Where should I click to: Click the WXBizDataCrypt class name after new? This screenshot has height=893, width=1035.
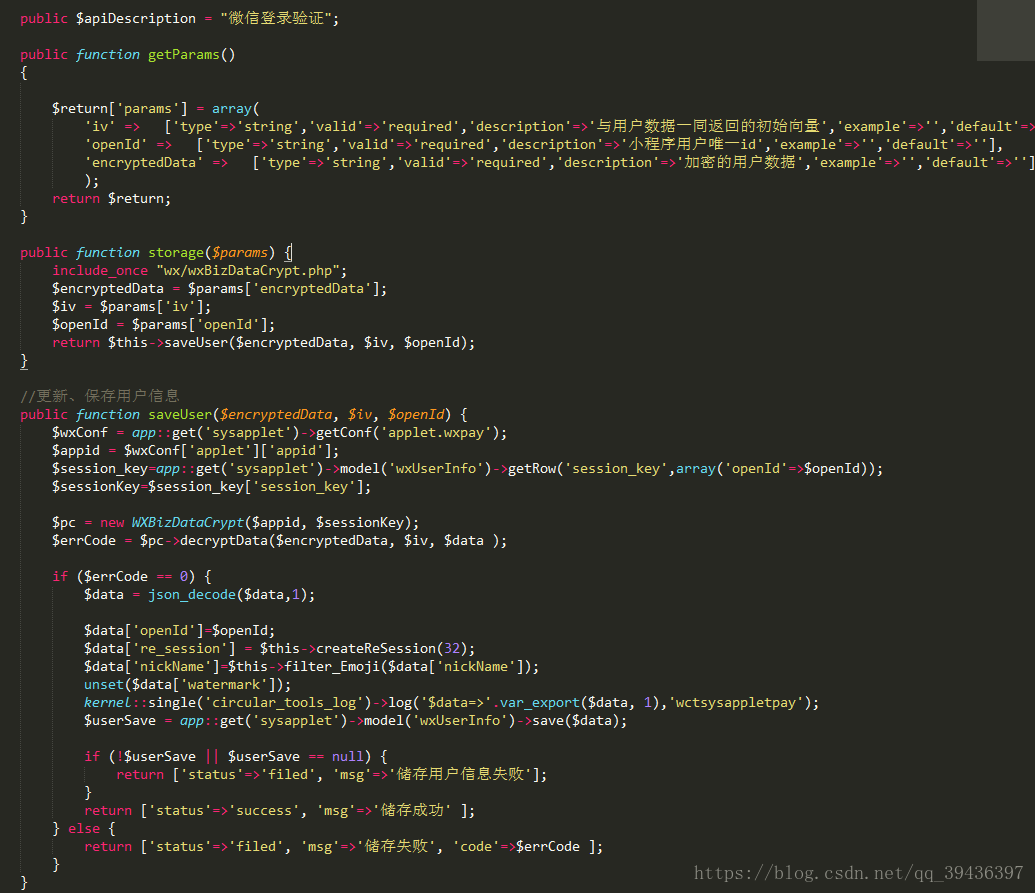tap(187, 523)
